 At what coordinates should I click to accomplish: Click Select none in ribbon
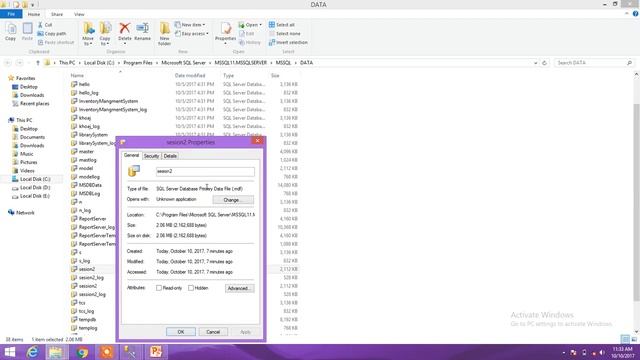click(x=284, y=33)
